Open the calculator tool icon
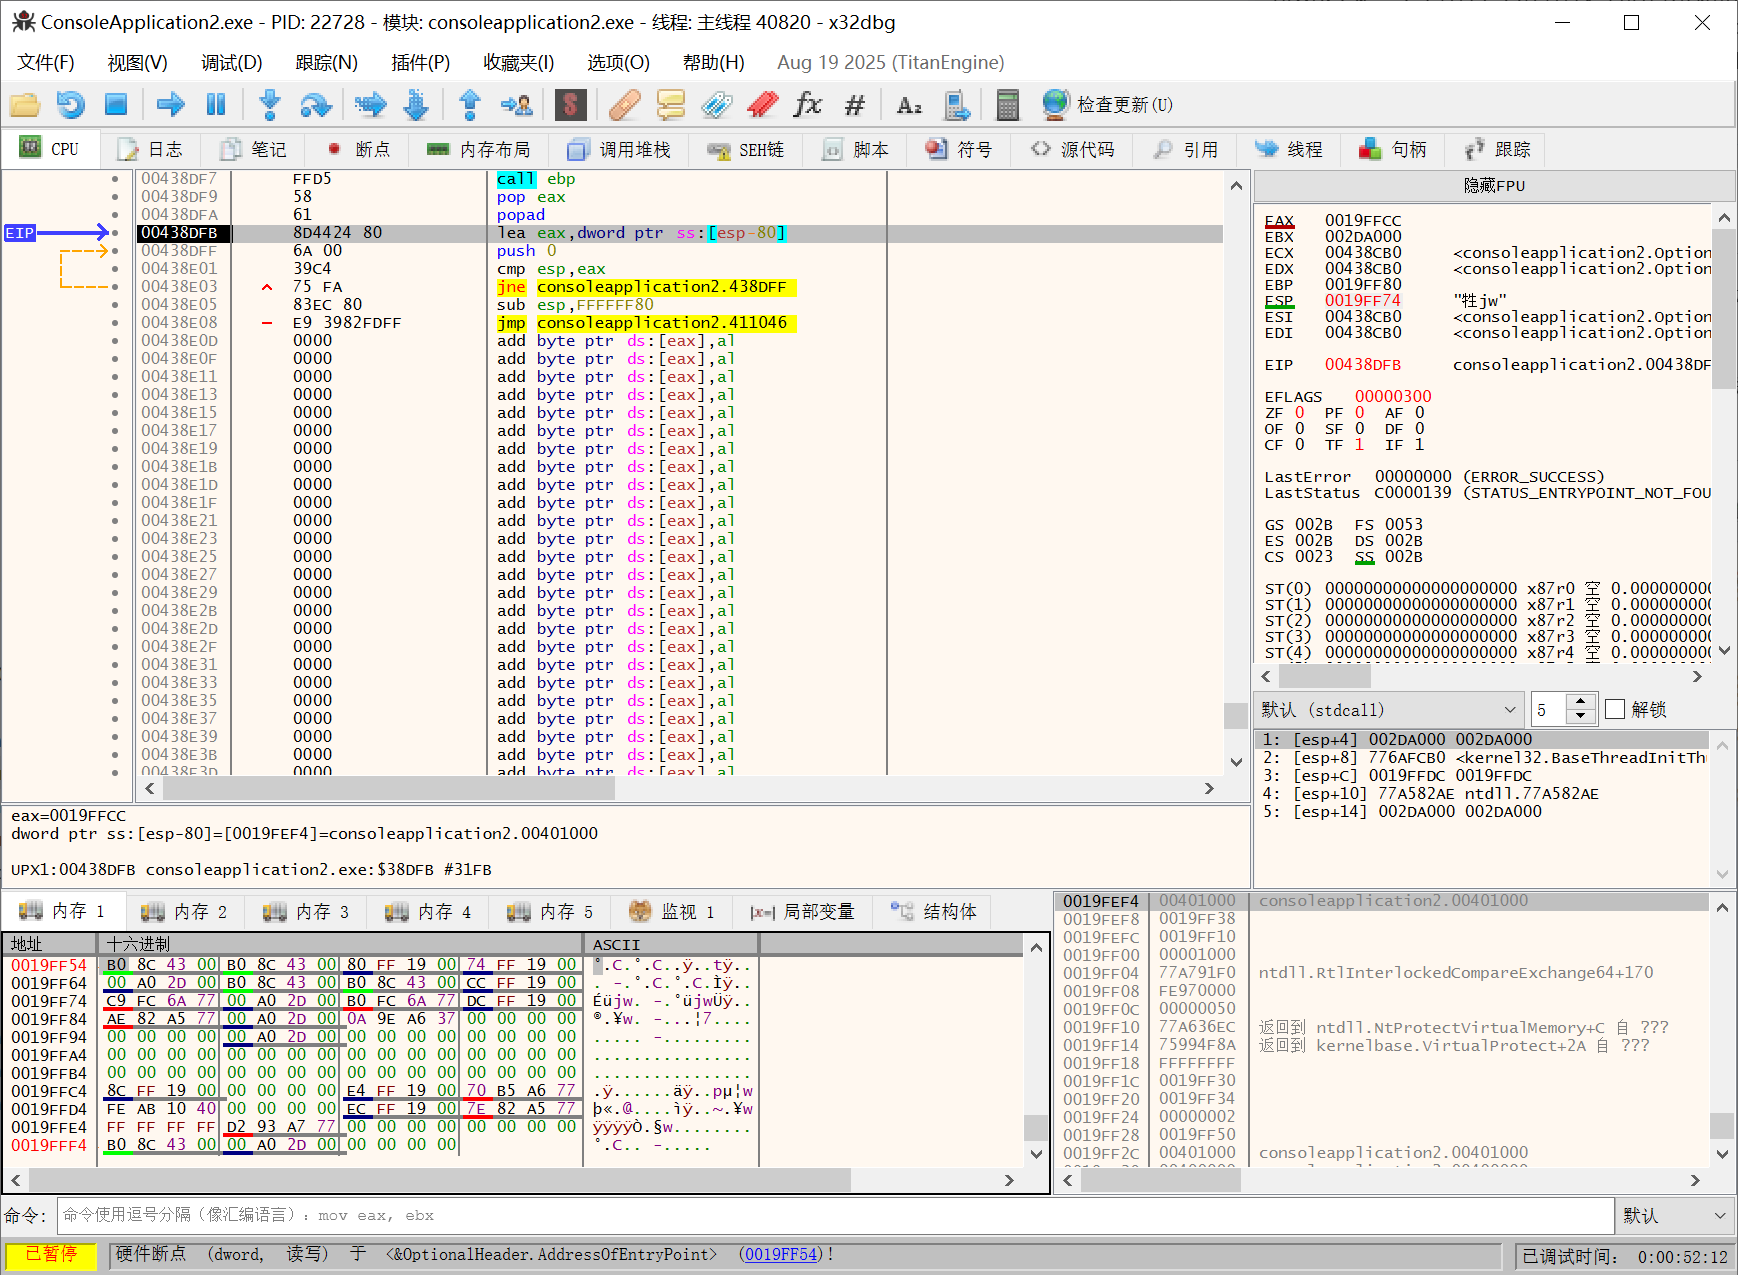 [x=1007, y=105]
